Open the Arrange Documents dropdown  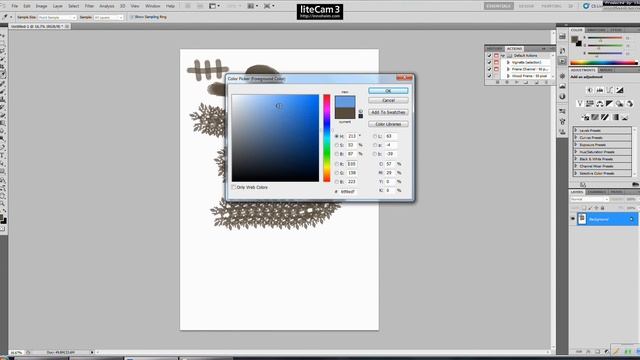[x=252, y=6]
